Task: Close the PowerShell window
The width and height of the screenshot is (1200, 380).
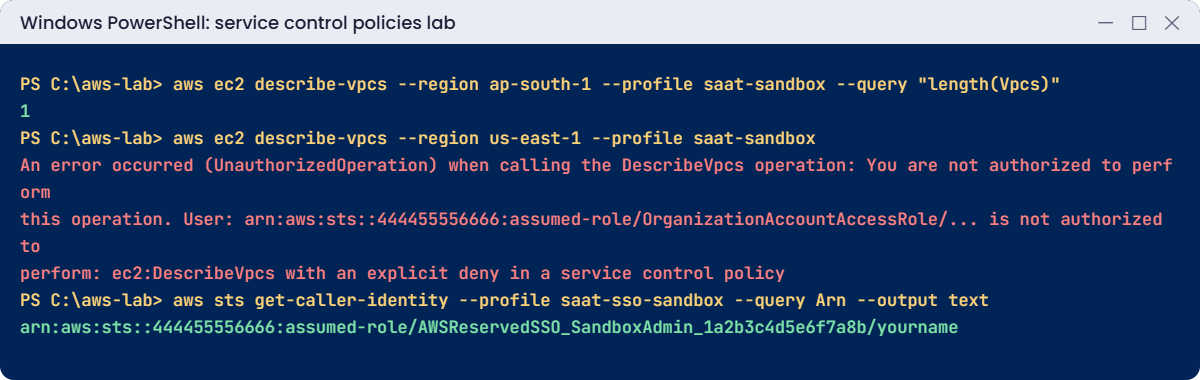Action: [1170, 23]
